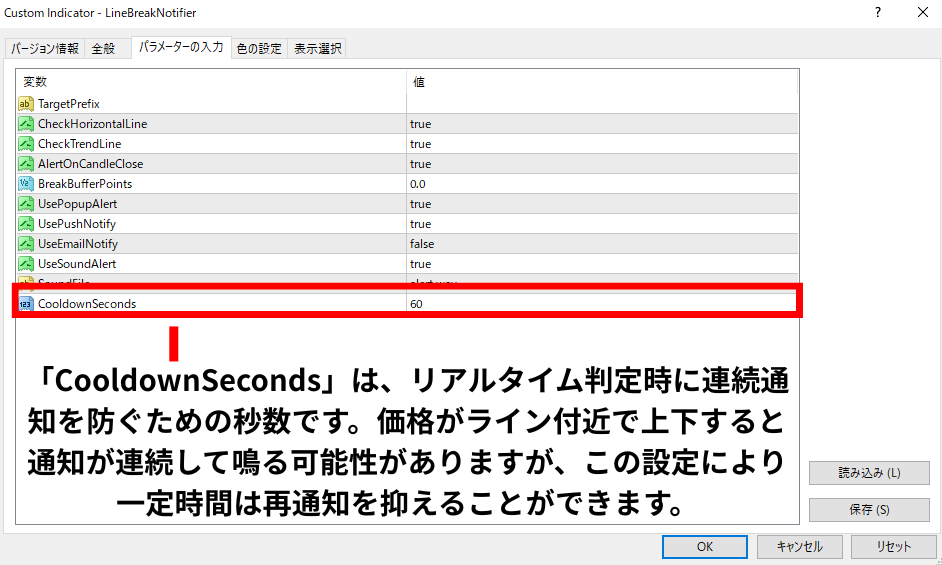The width and height of the screenshot is (942, 565).
Task: Click the BreakBufferPoints double type icon
Action: pyautogui.click(x=26, y=184)
